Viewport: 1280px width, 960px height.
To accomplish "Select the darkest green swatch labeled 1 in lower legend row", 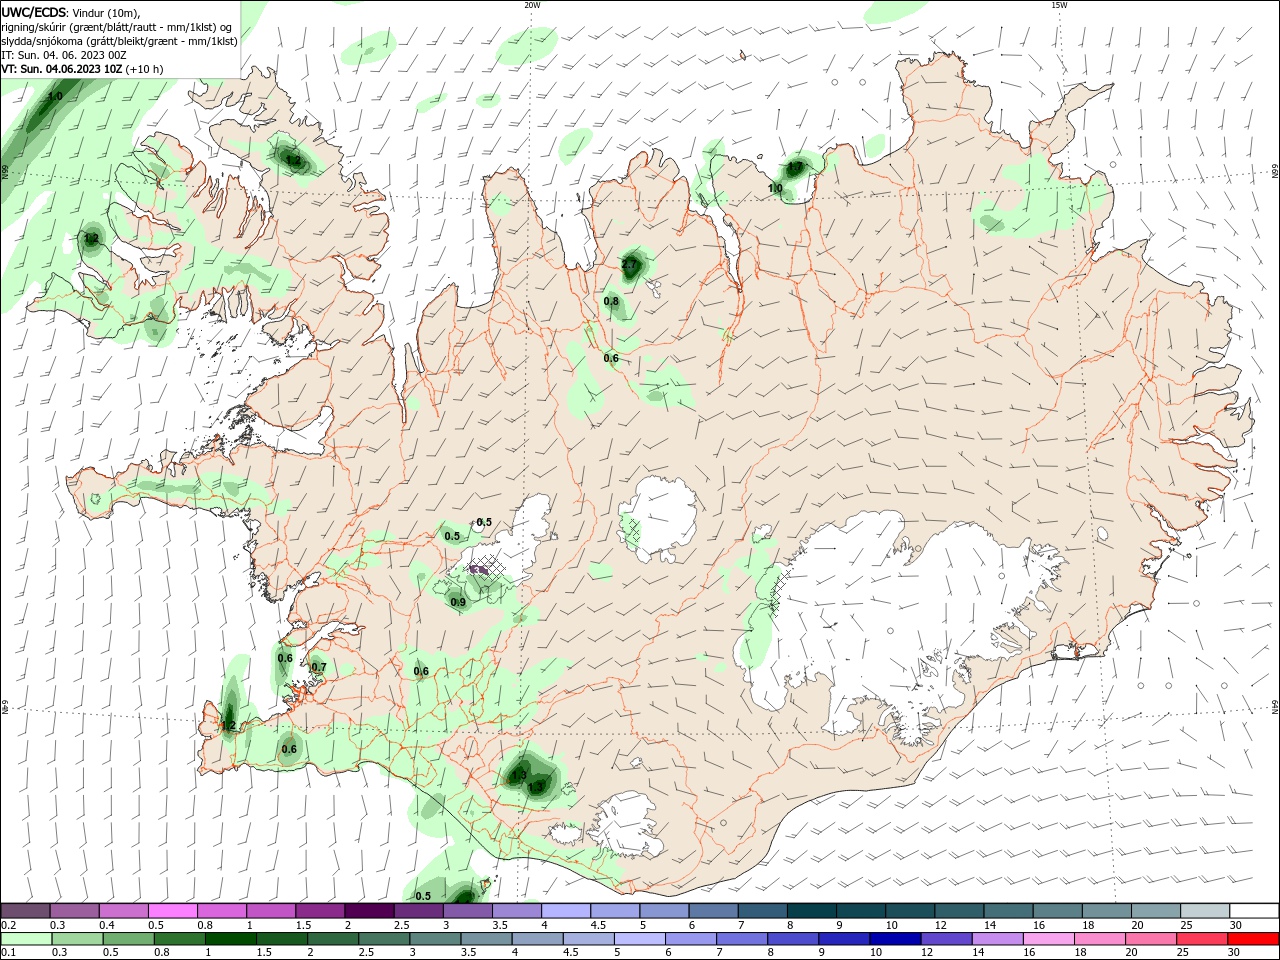I will 230,939.
